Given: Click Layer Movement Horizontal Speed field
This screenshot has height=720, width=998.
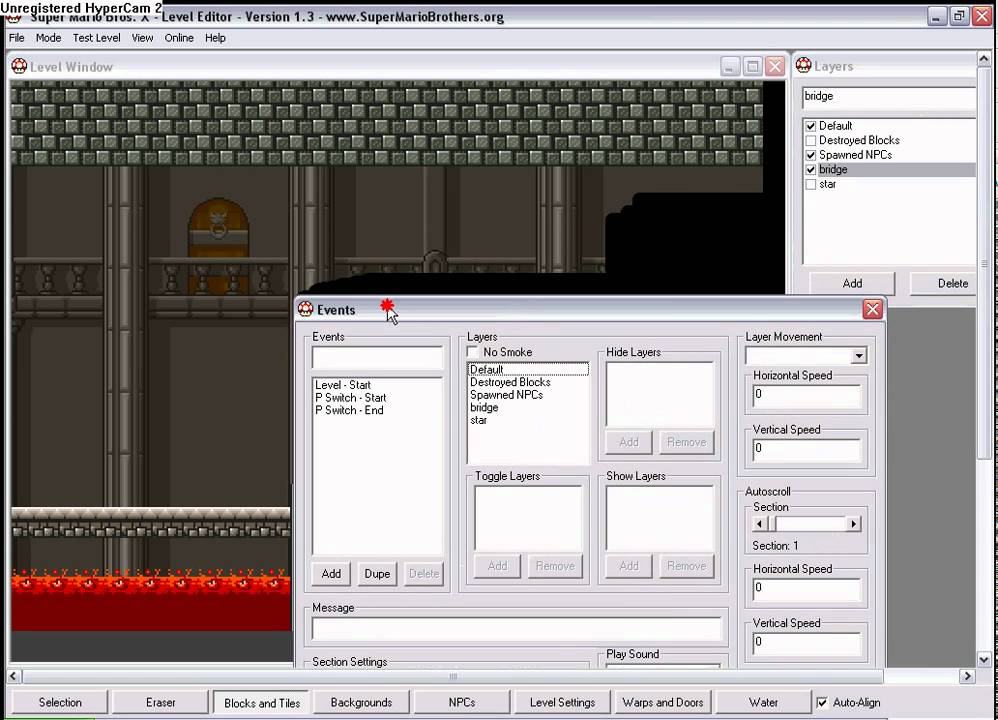Looking at the screenshot, I should click(806, 395).
